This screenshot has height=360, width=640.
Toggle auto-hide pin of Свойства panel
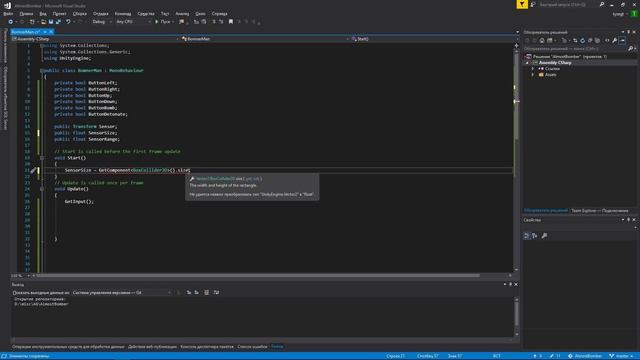[629, 220]
